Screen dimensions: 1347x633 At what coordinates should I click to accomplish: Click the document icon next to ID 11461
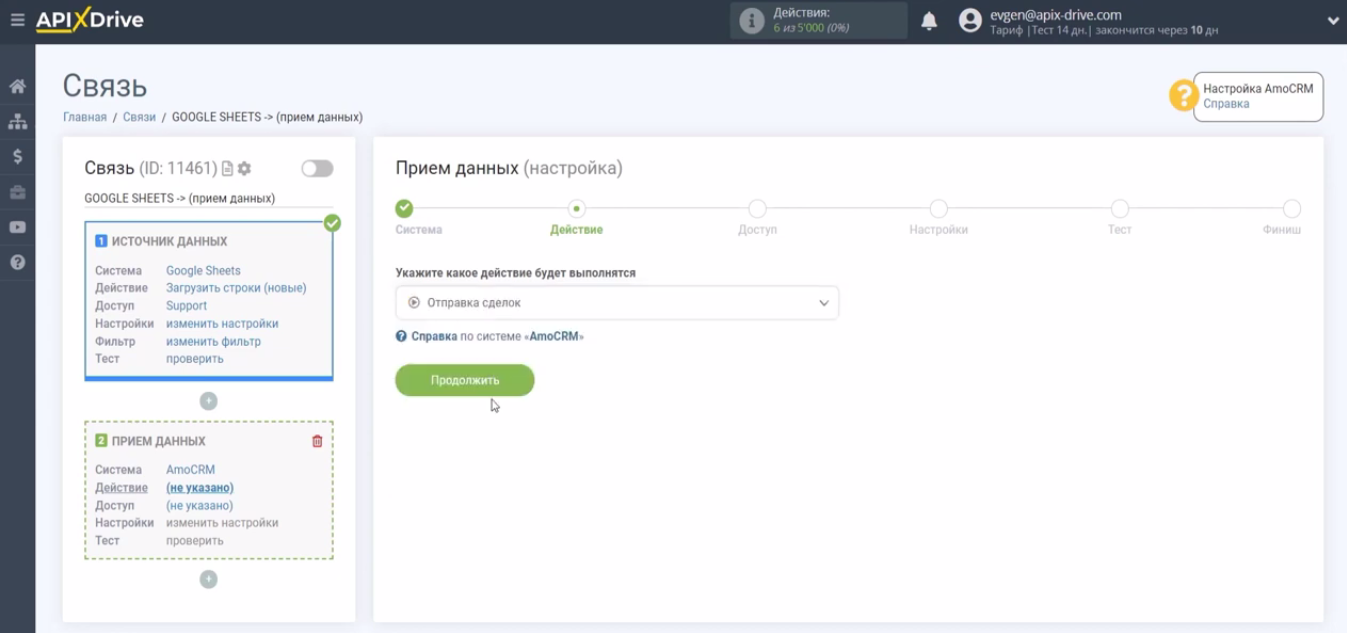coord(227,169)
